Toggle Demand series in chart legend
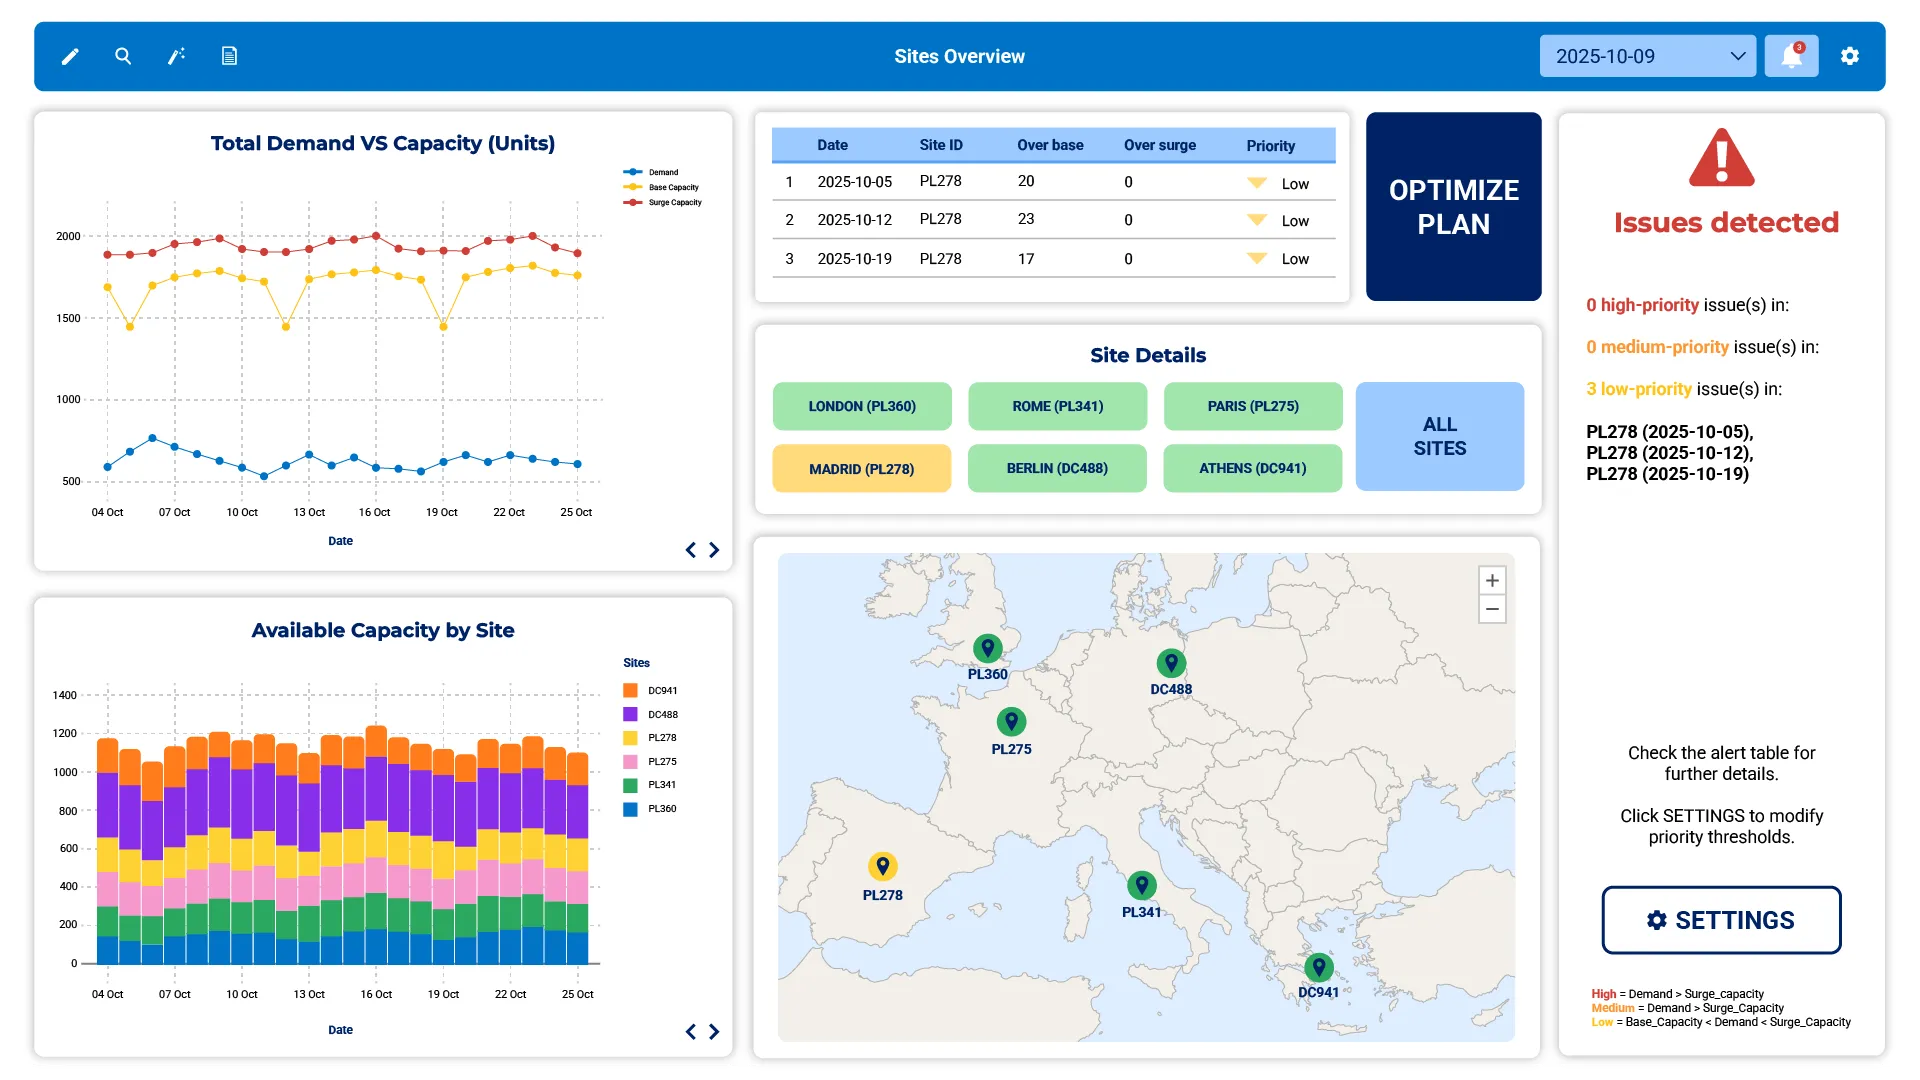 point(651,172)
